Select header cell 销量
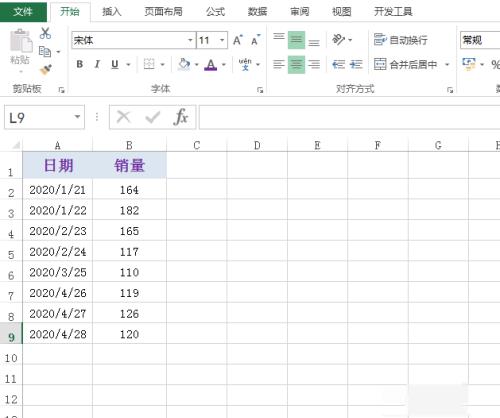 click(x=129, y=165)
